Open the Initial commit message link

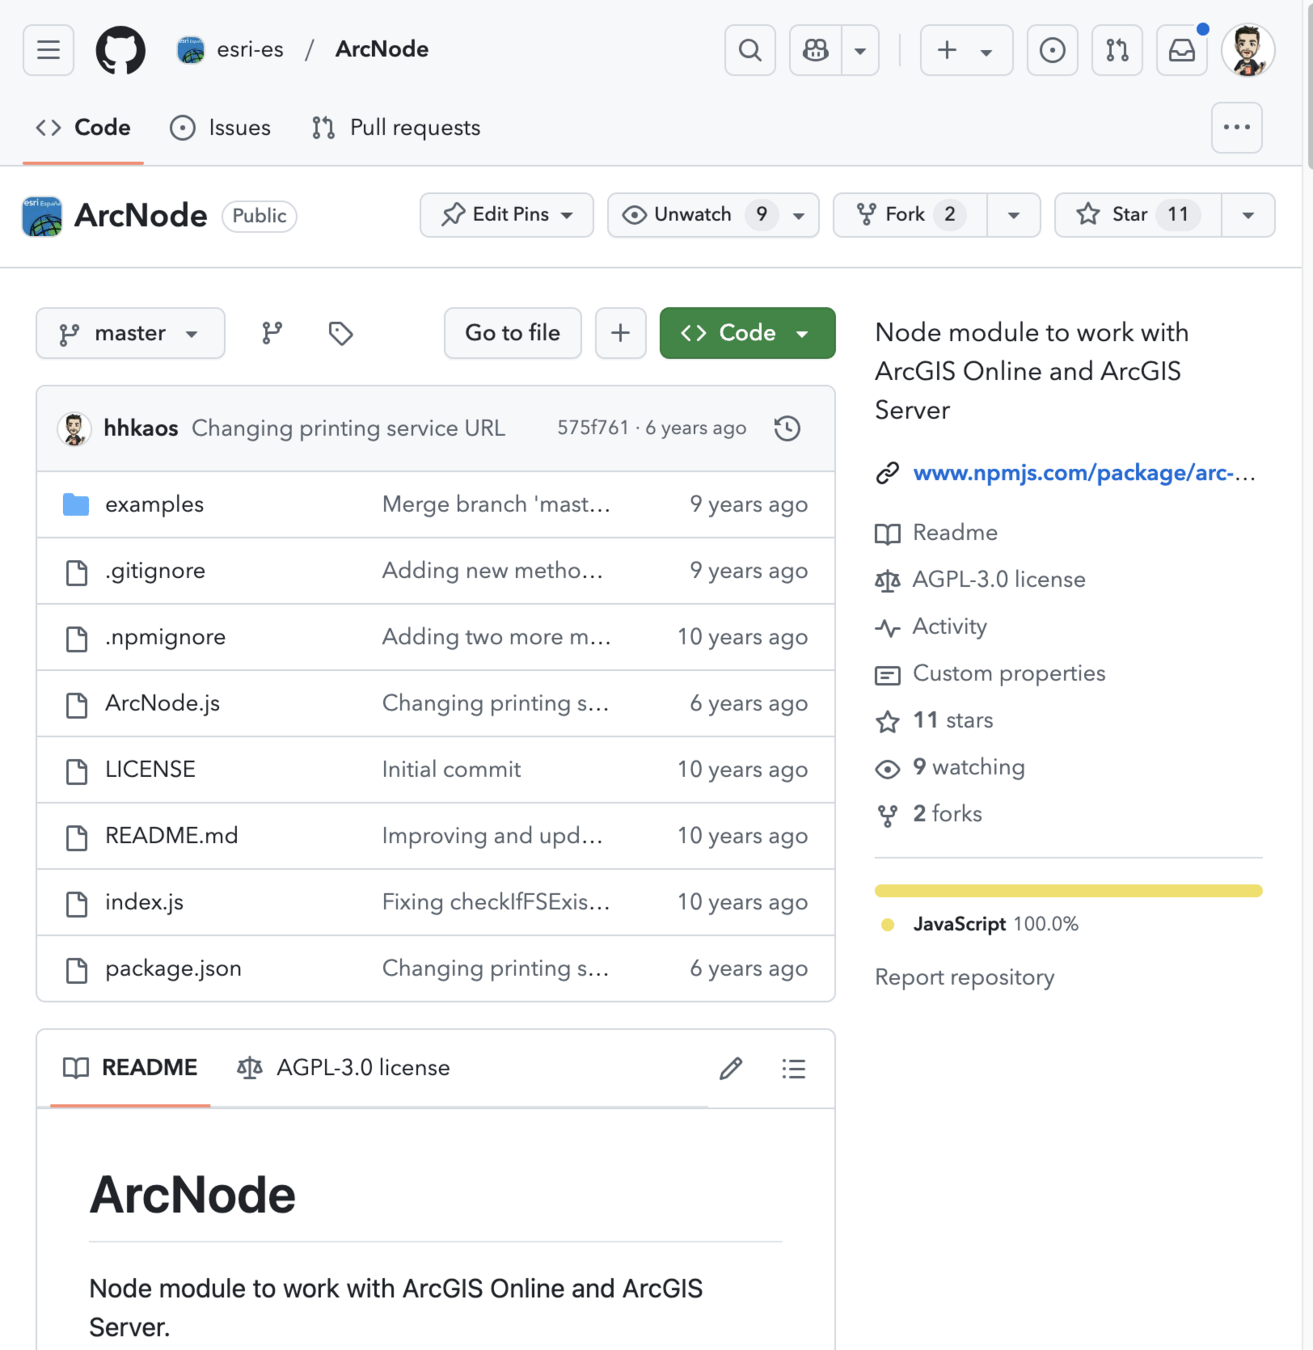pos(451,769)
